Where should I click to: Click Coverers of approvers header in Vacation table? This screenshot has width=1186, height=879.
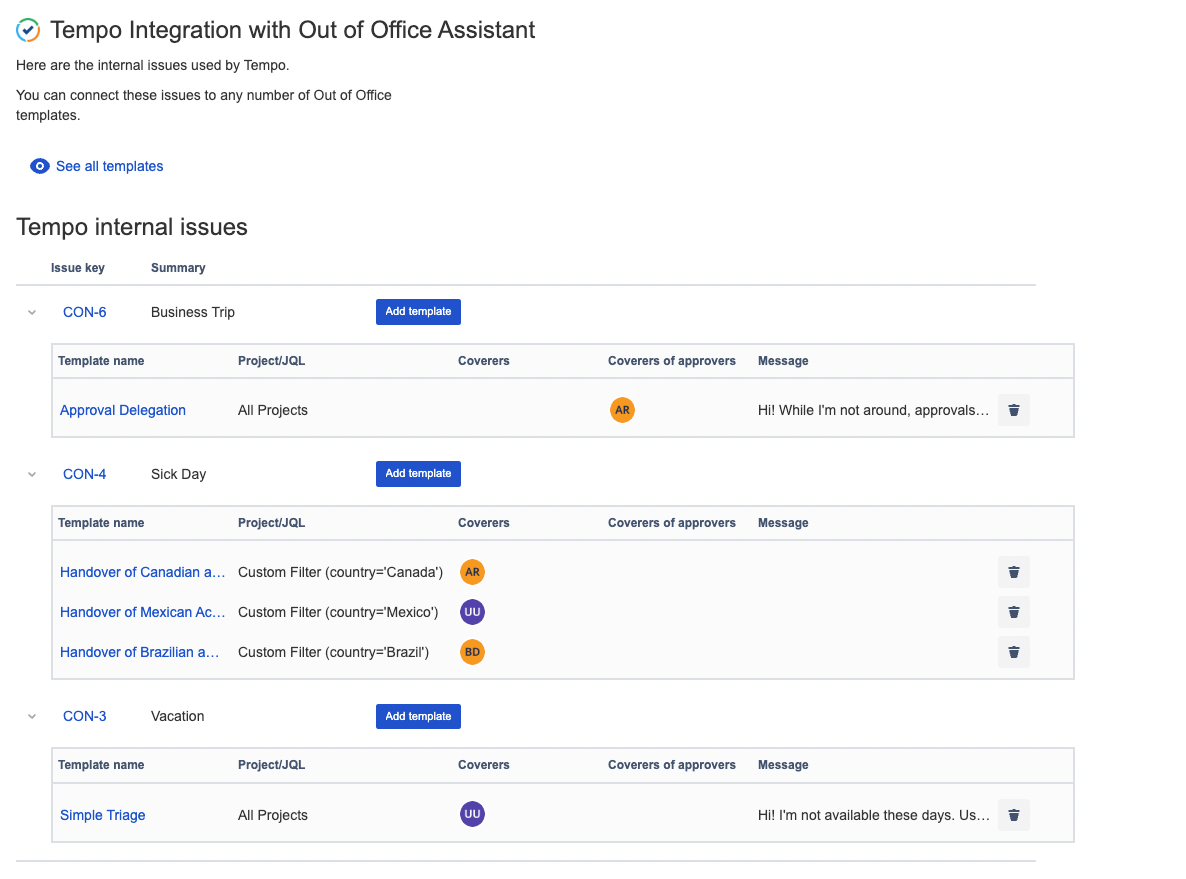click(x=672, y=765)
